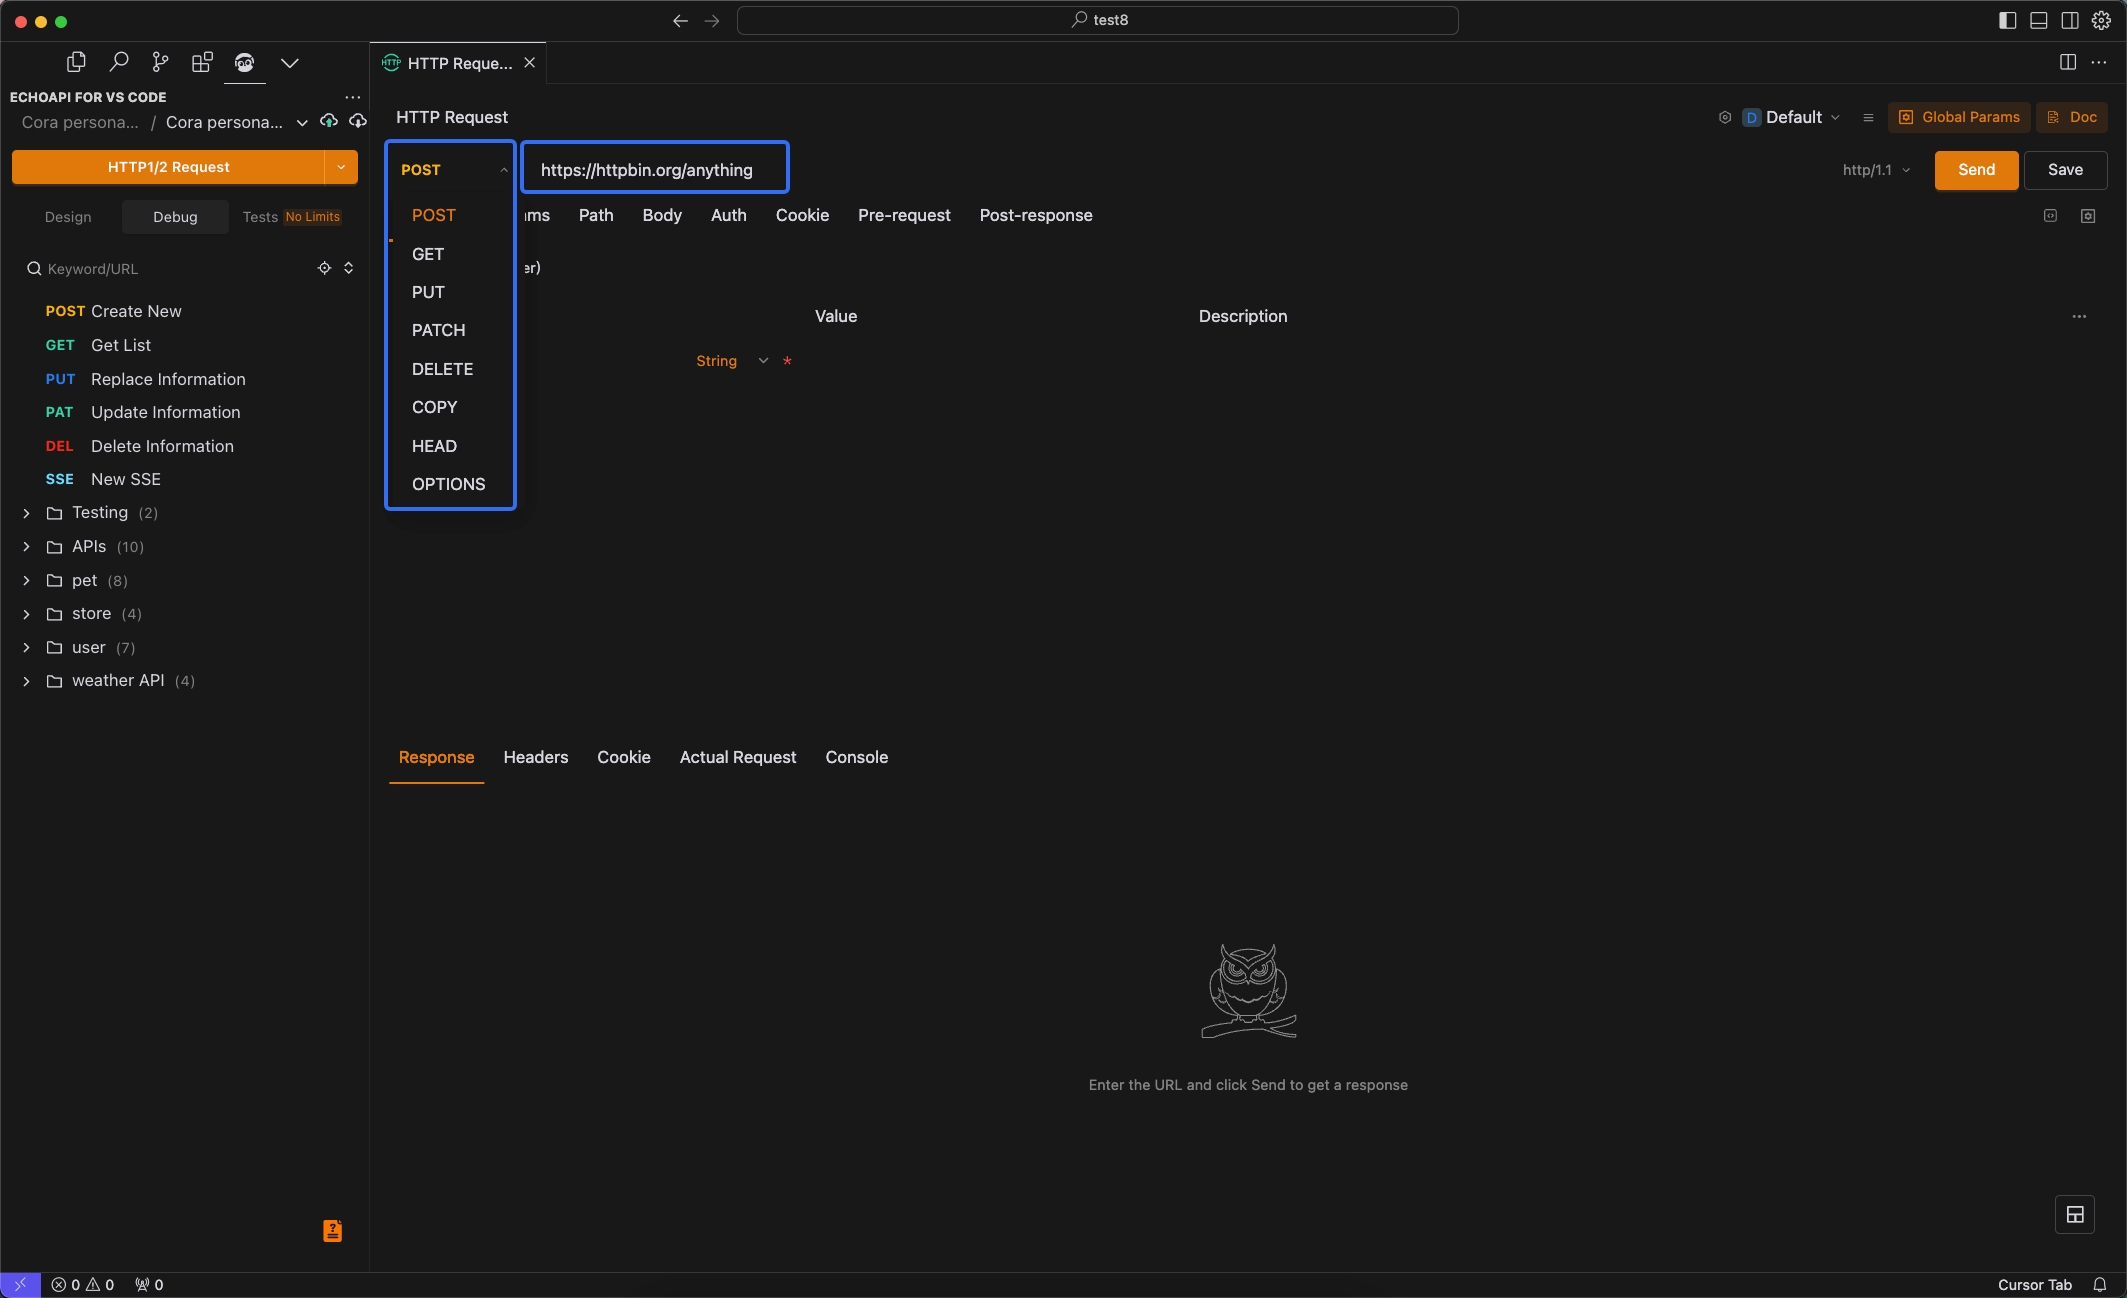Viewport: 2127px width, 1298px height.
Task: Expand the Testing folder group
Action: (x=26, y=511)
